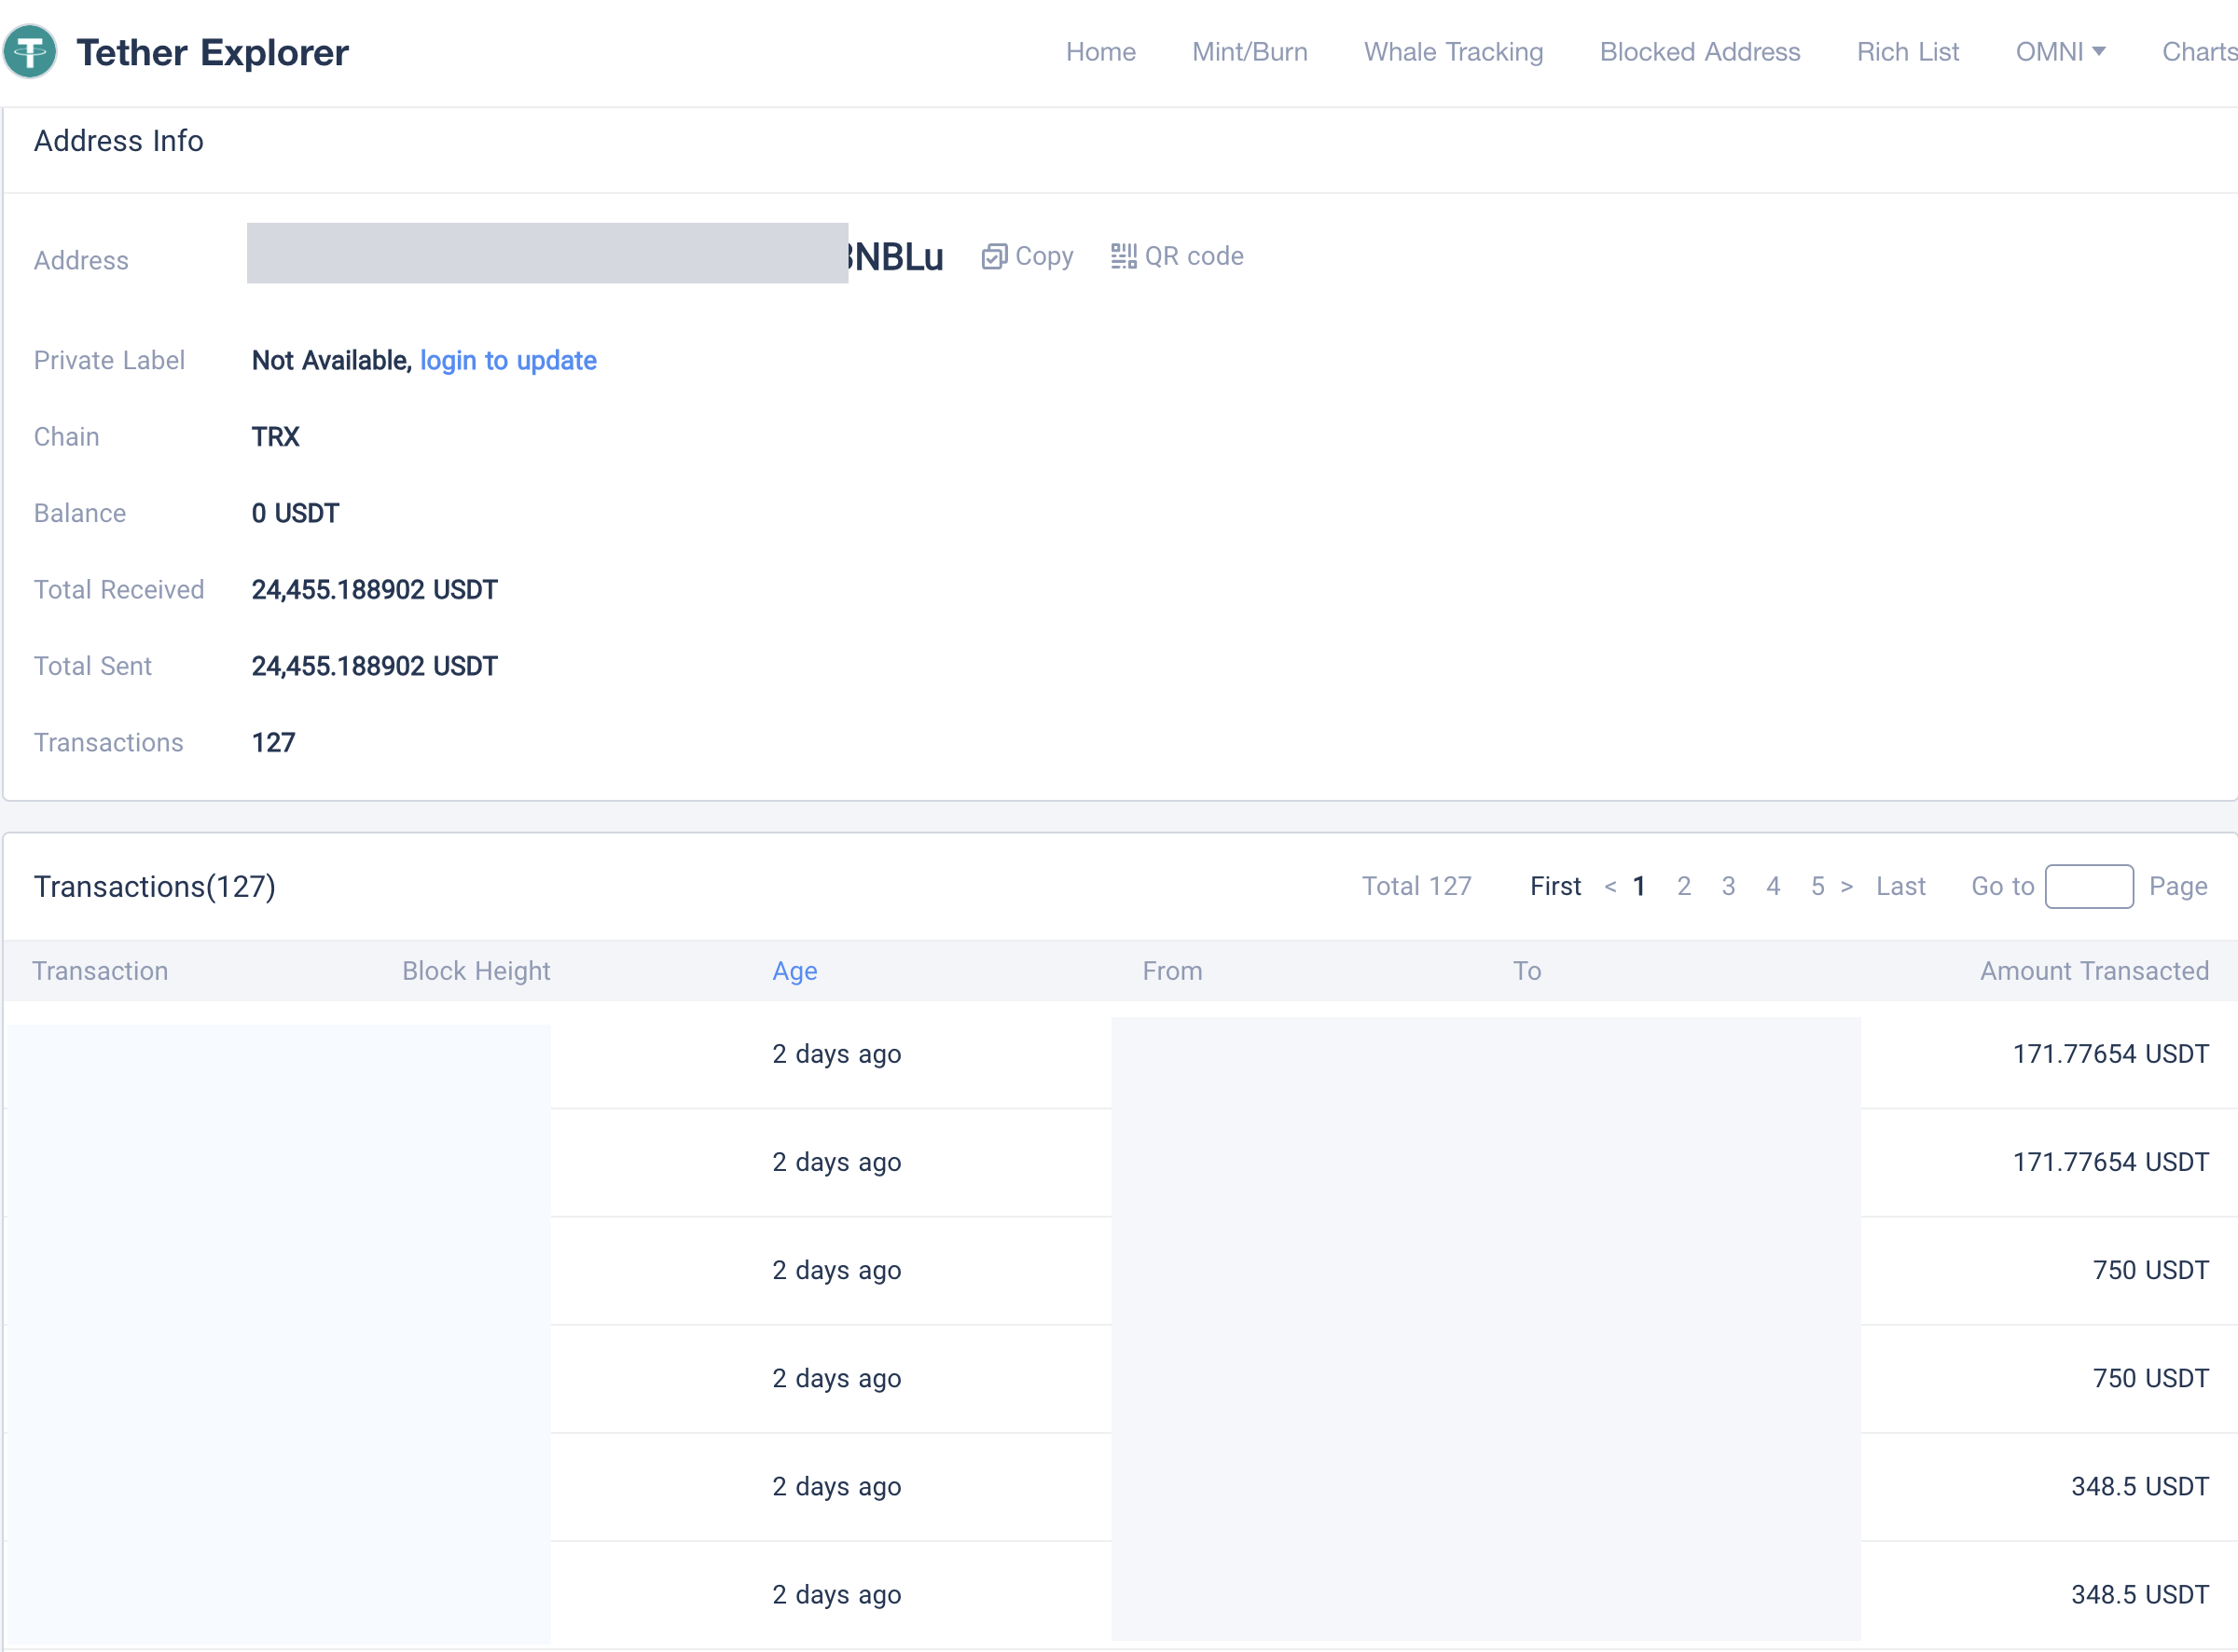Click the 'Block Height' column header
This screenshot has width=2238, height=1652.
pos(476,971)
